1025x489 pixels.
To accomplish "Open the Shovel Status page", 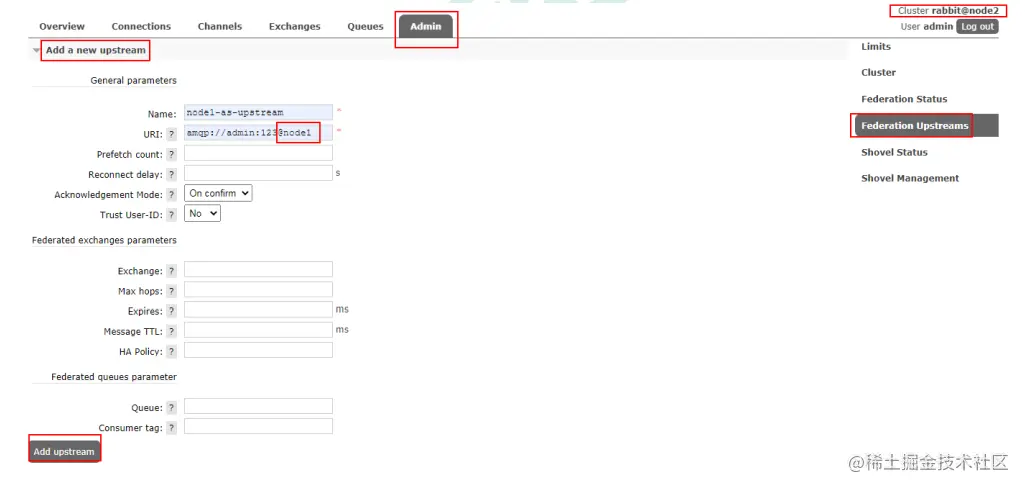I will (894, 152).
